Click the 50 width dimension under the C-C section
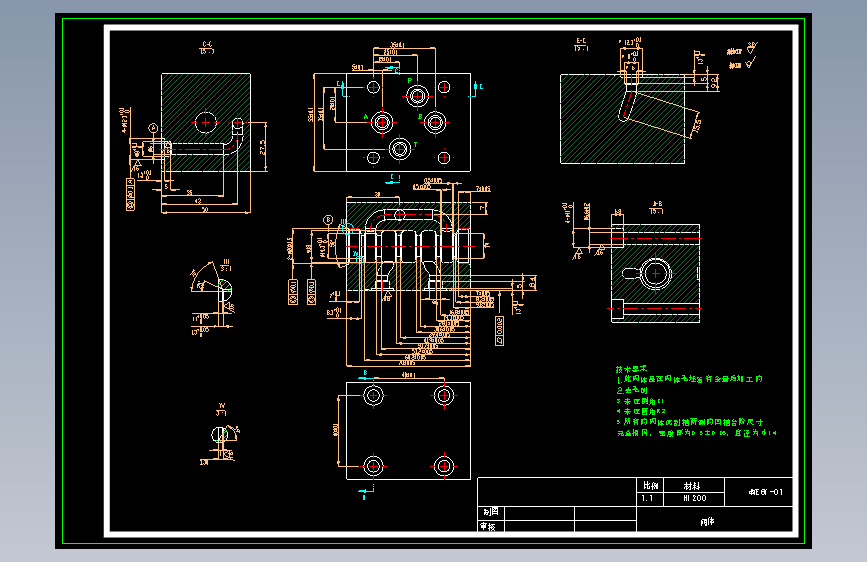This screenshot has width=867, height=562. point(205,210)
